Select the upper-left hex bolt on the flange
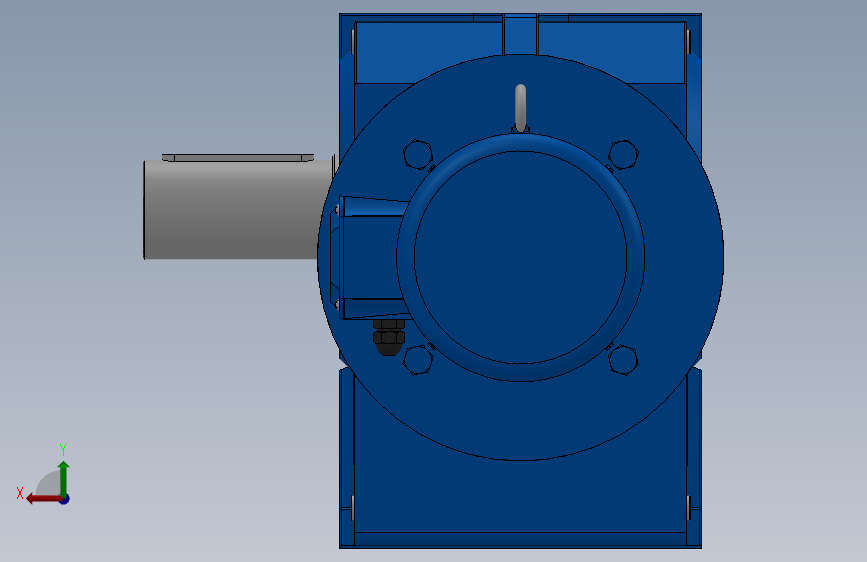 (x=417, y=154)
